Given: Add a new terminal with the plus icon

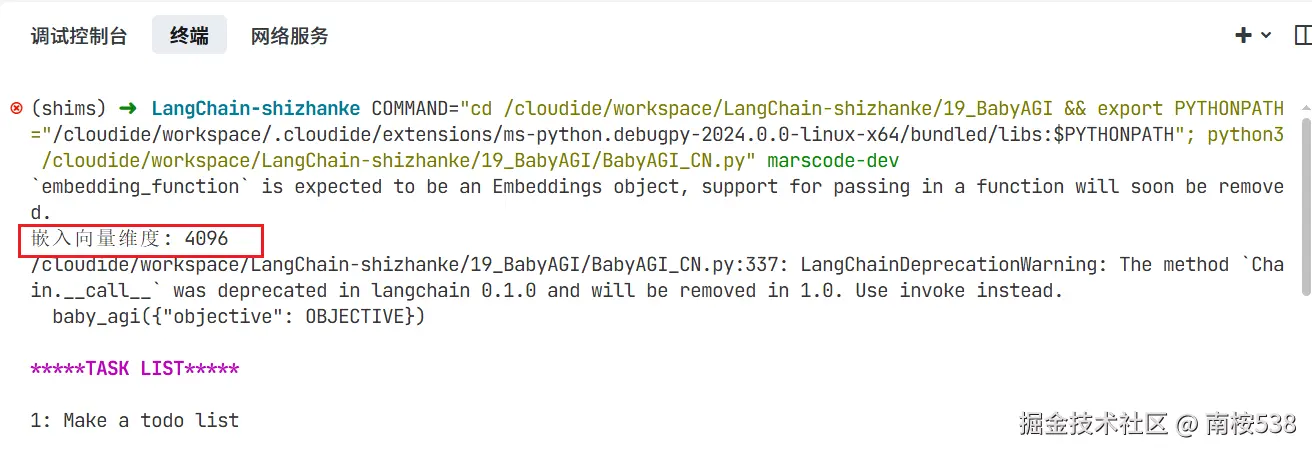Looking at the screenshot, I should click(1244, 36).
